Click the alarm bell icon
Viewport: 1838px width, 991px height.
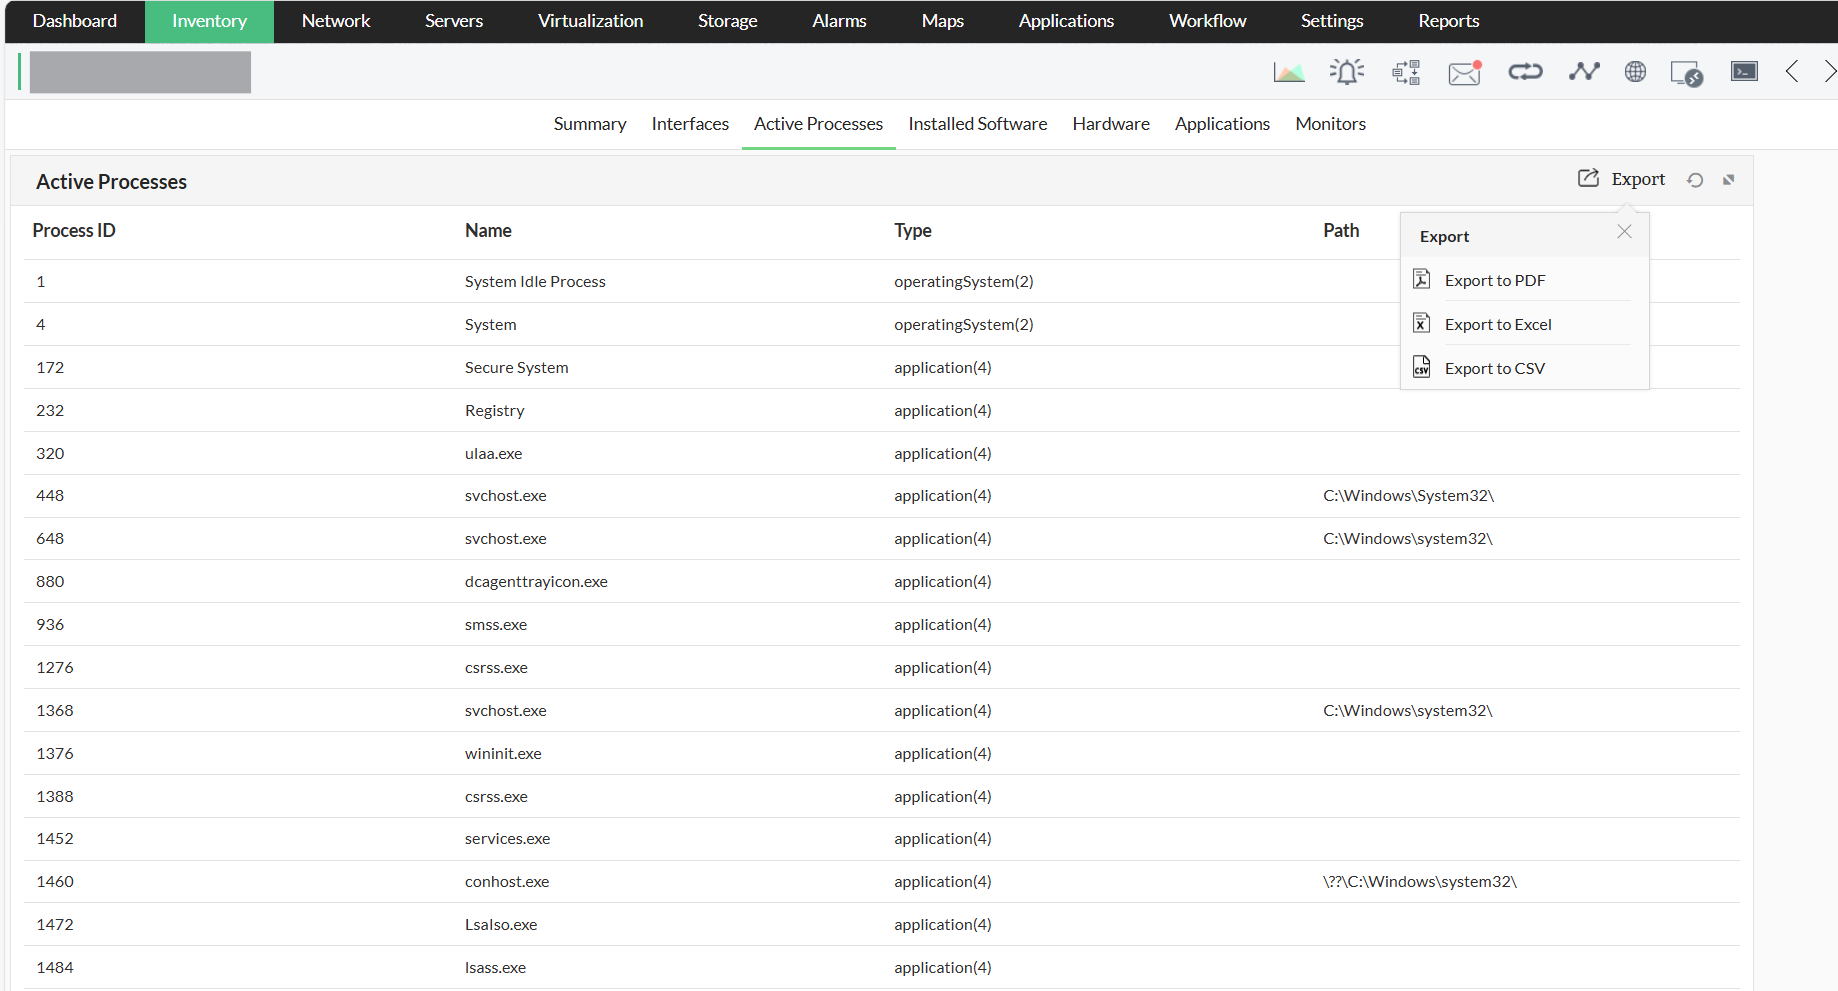(x=1347, y=72)
